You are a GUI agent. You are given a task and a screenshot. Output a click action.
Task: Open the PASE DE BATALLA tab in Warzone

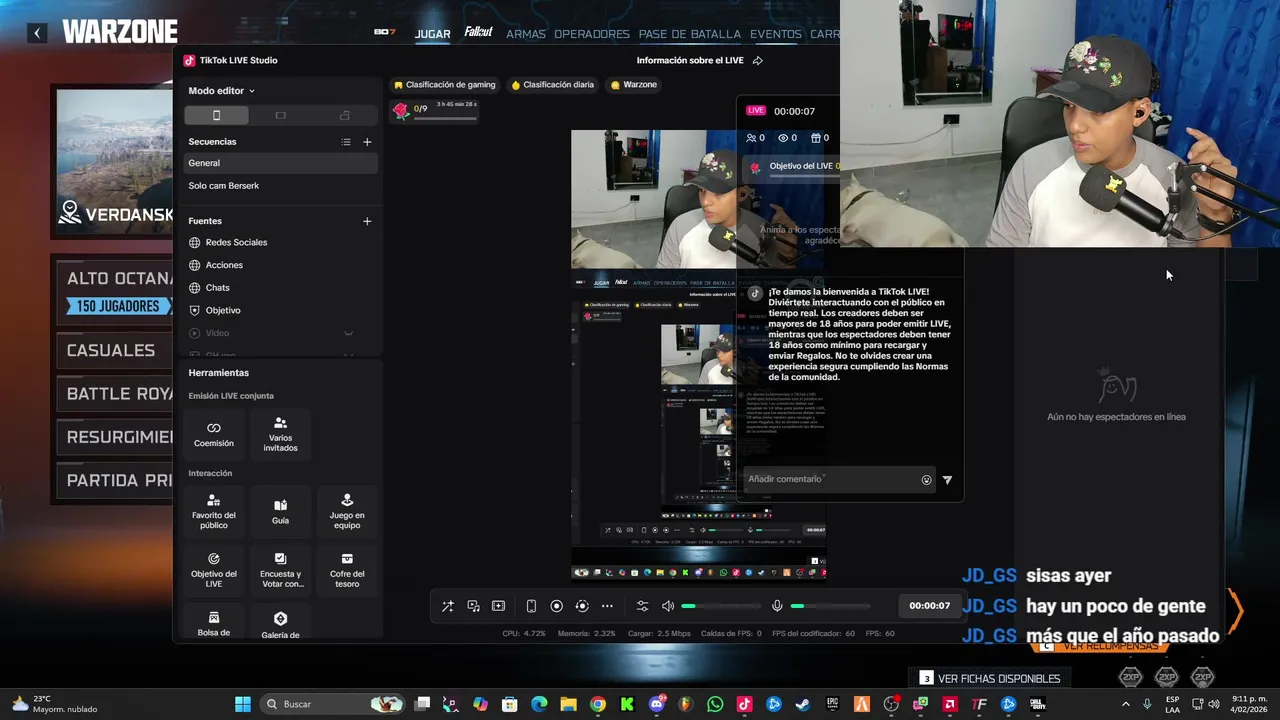tap(690, 34)
